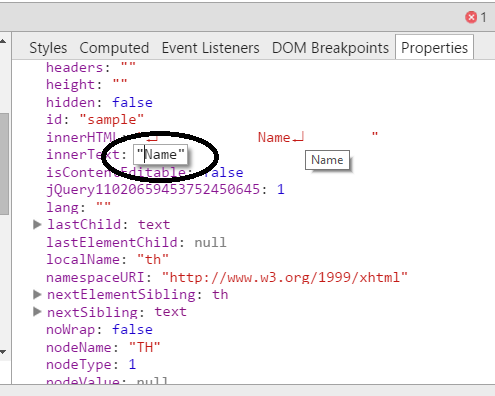Image resolution: width=495 pixels, height=396 pixels.
Task: Open the DOM Breakpoints tab
Action: pos(330,48)
